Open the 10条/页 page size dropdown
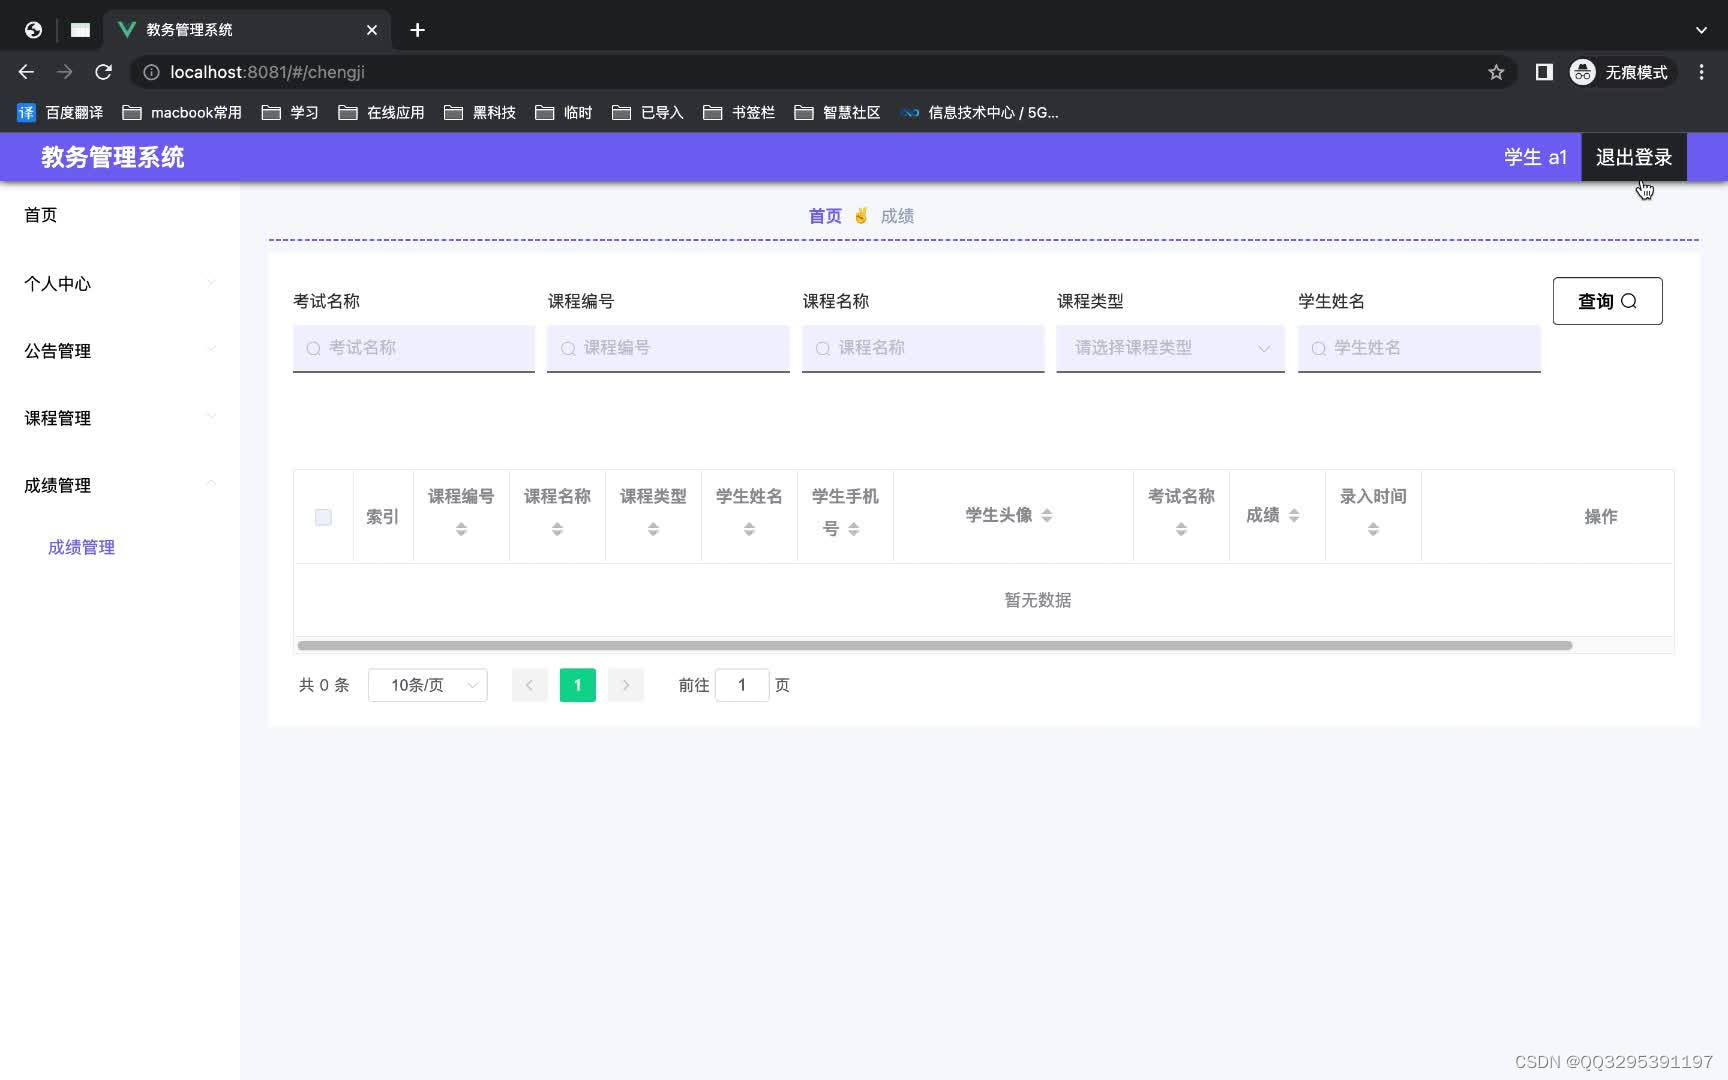Image resolution: width=1728 pixels, height=1080 pixels. pyautogui.click(x=428, y=685)
